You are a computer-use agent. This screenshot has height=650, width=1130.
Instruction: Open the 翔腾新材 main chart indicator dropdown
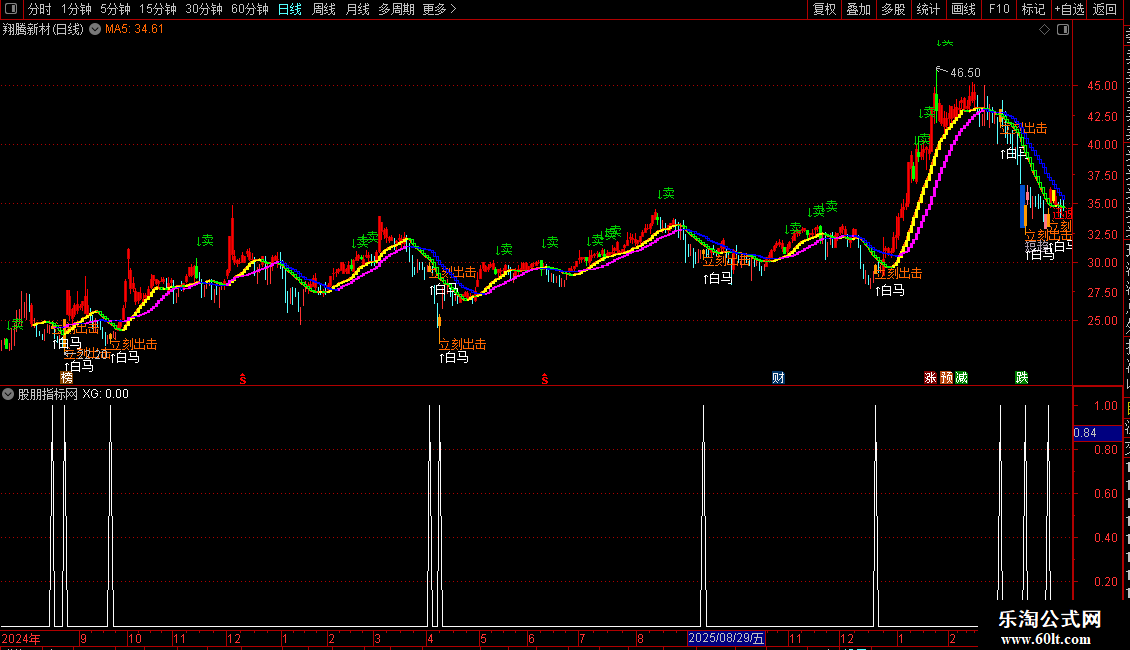click(x=94, y=30)
